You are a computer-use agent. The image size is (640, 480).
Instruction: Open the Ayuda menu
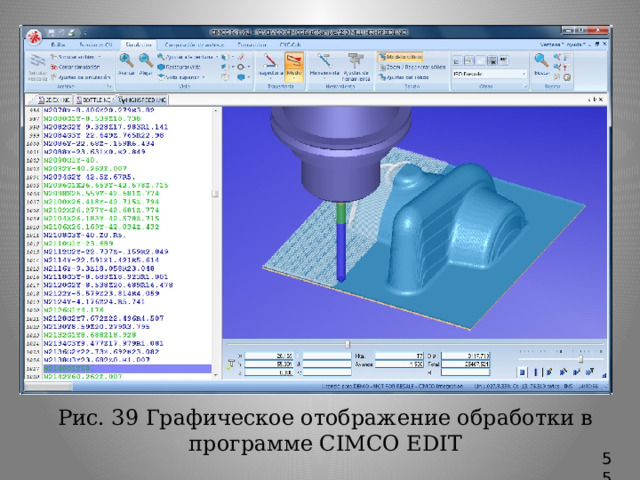point(577,44)
